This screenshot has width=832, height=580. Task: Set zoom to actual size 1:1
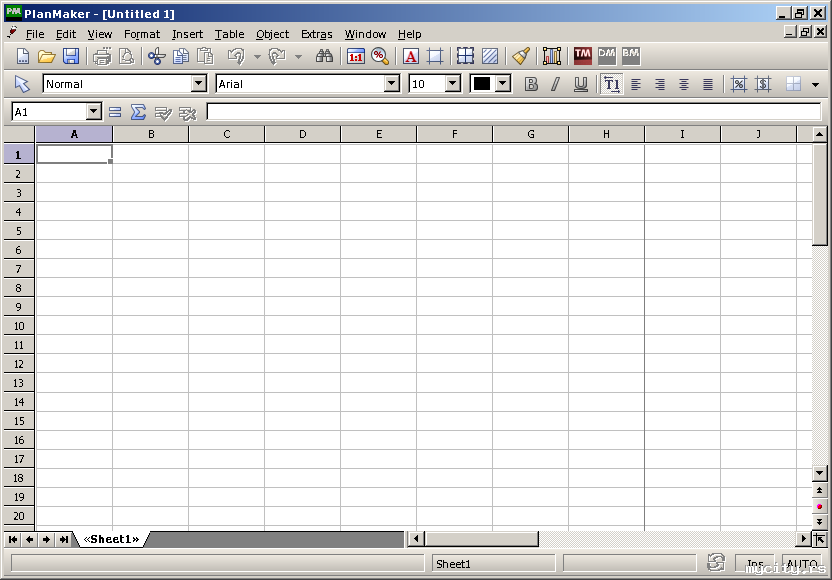(x=356, y=56)
